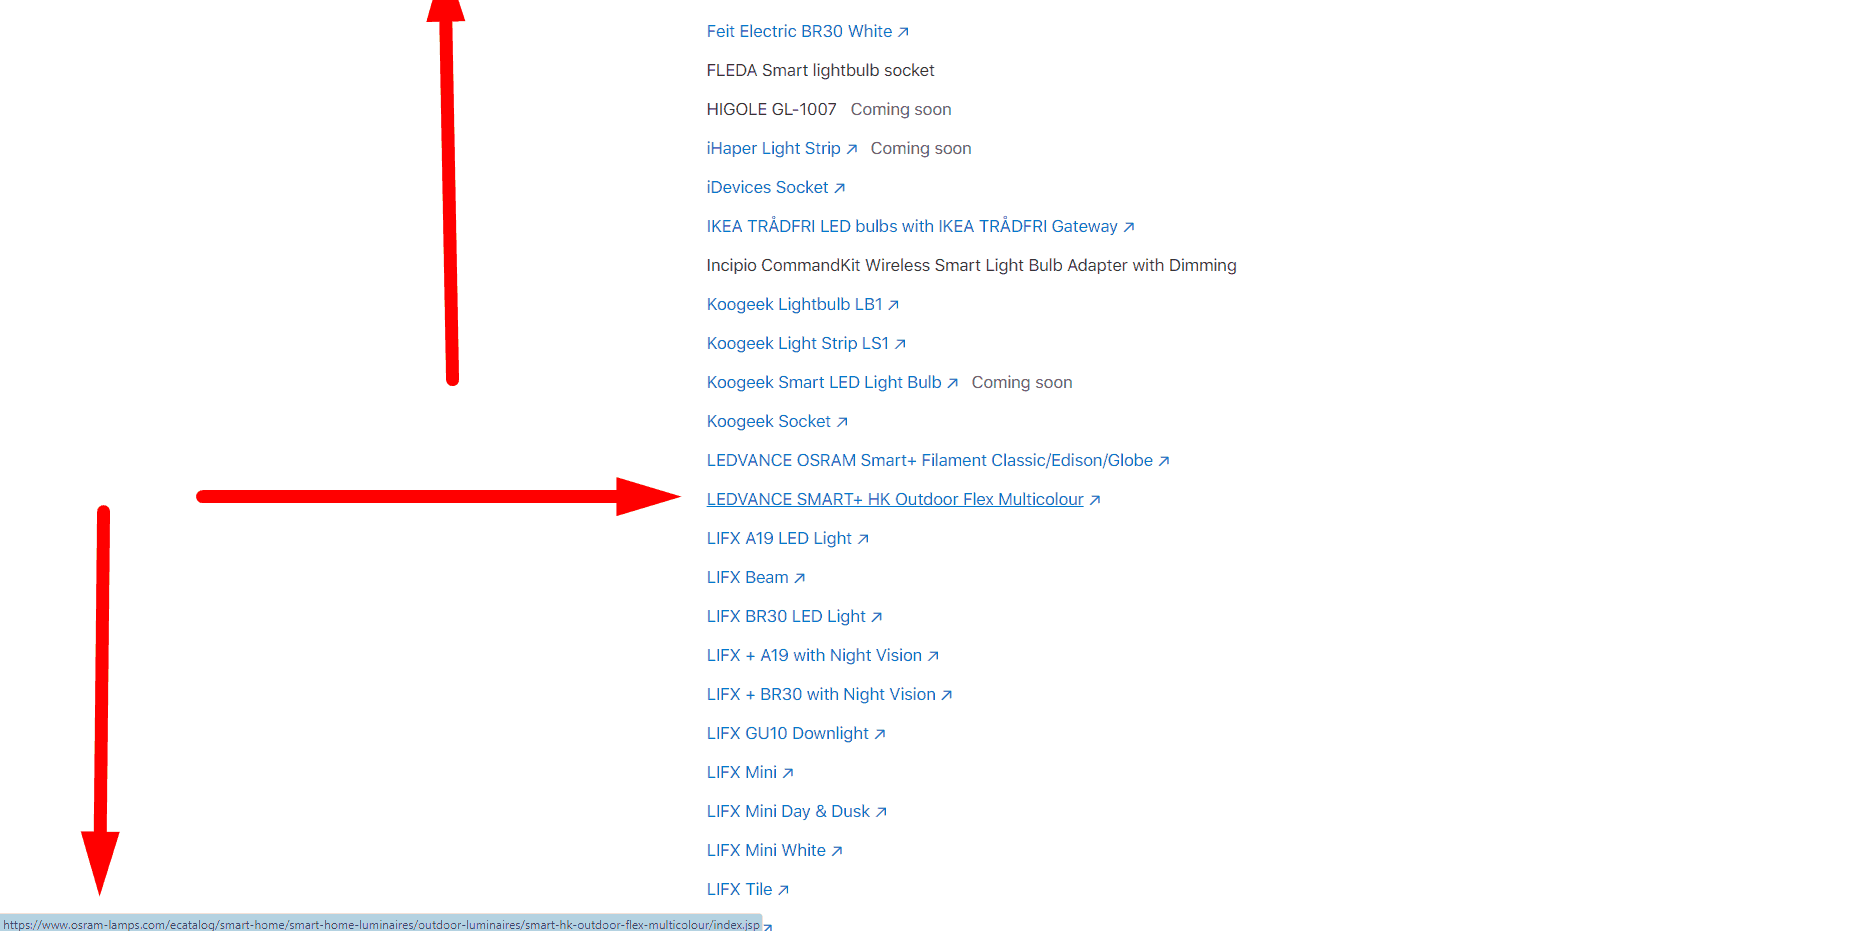Click external arrow icon after IKEA TRÅDFRI Gateway
This screenshot has width=1863, height=931.
tap(1129, 227)
